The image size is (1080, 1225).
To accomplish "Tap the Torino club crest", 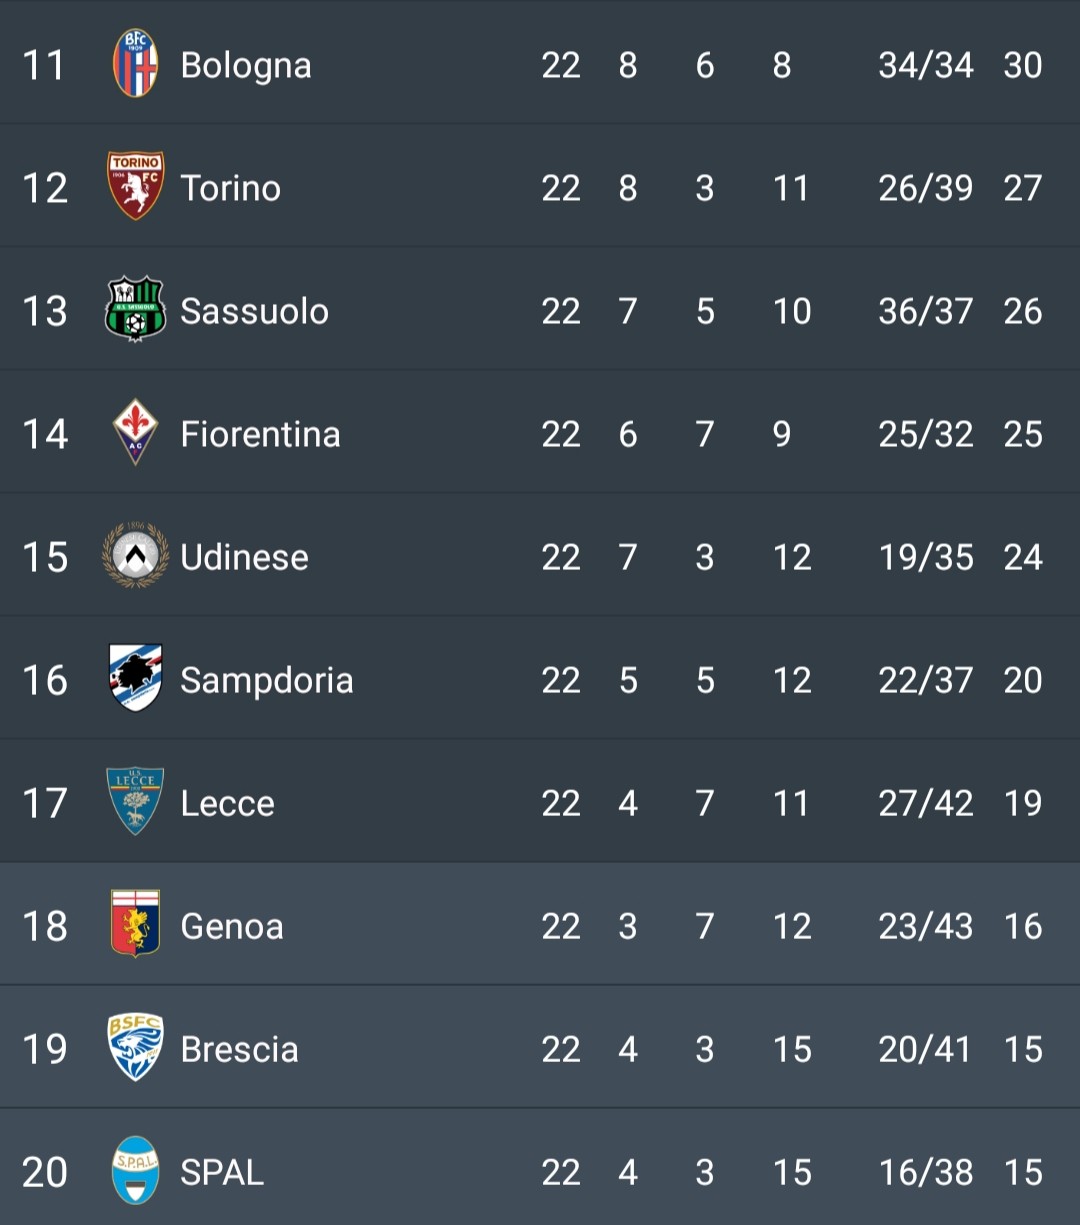I will click(x=135, y=187).
